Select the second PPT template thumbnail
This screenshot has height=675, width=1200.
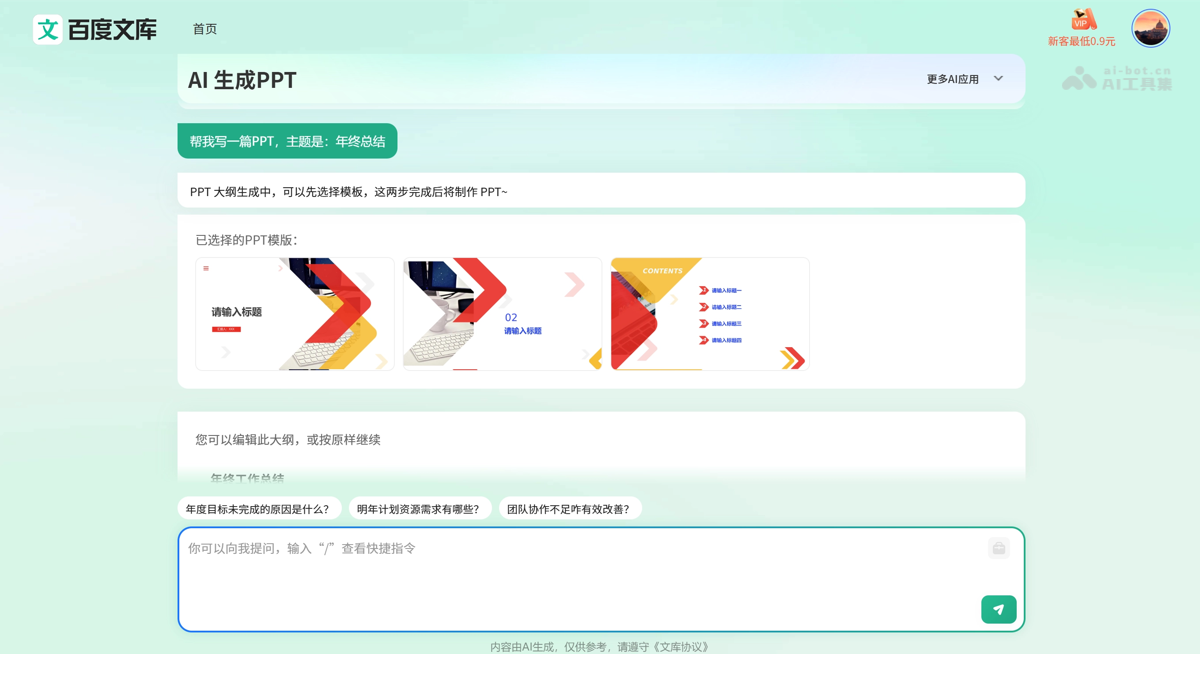[x=502, y=313]
